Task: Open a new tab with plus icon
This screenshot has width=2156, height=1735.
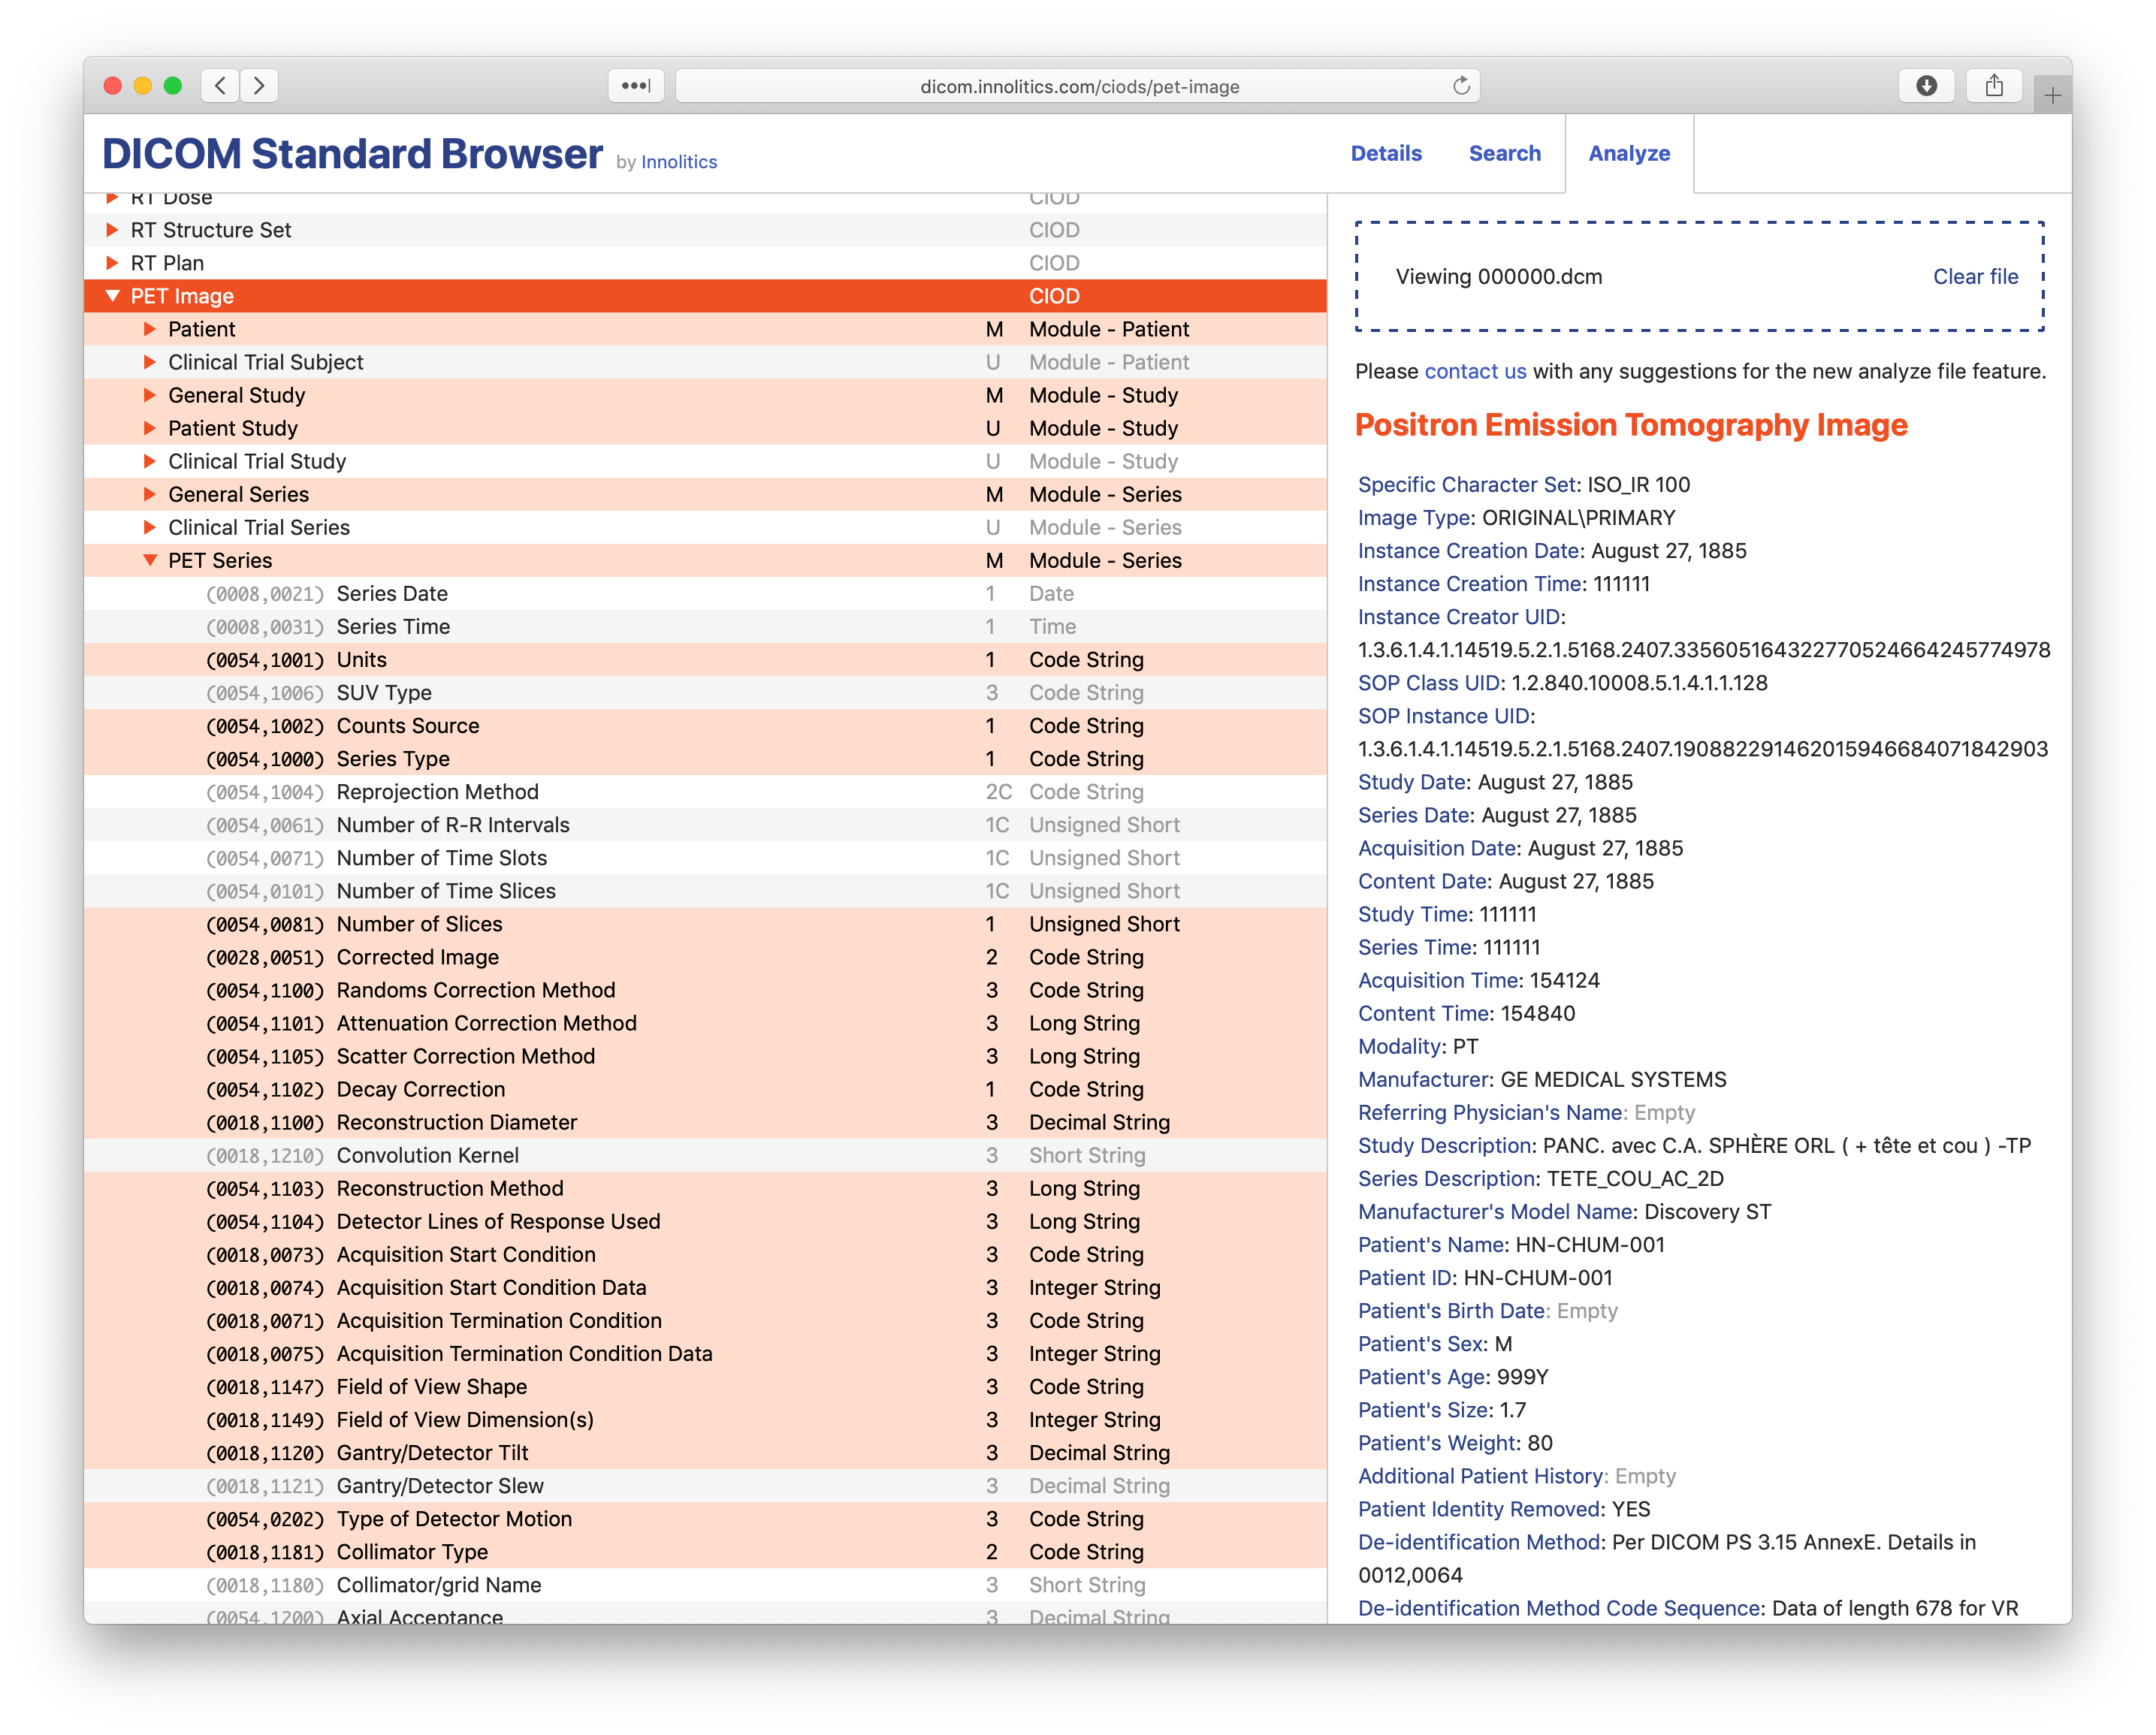Action: (2052, 96)
